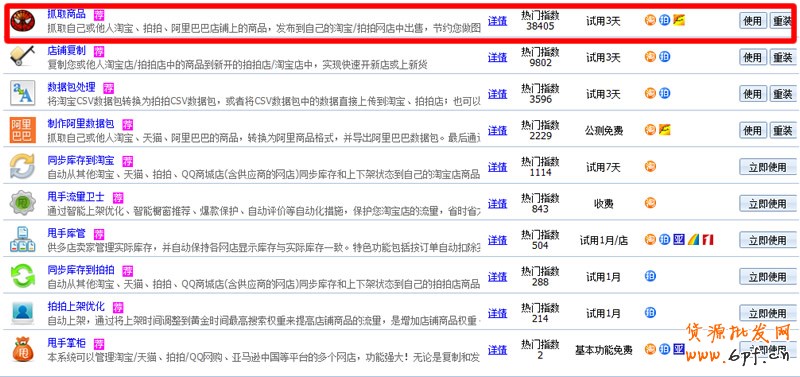Click the blue person icon for 拍拍上架优化
The height and width of the screenshot is (377, 800).
(x=22, y=313)
